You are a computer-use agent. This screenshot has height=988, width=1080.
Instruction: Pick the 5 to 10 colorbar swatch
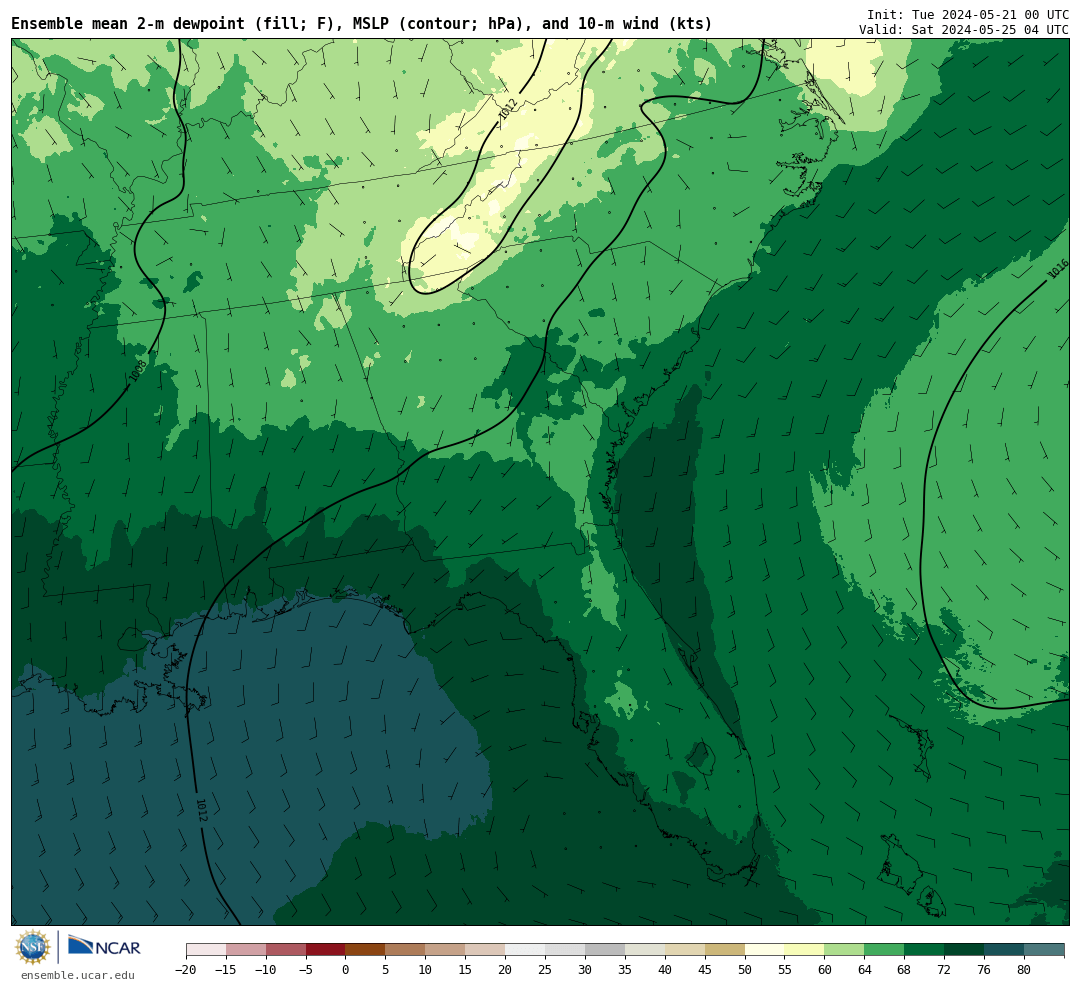[406, 950]
